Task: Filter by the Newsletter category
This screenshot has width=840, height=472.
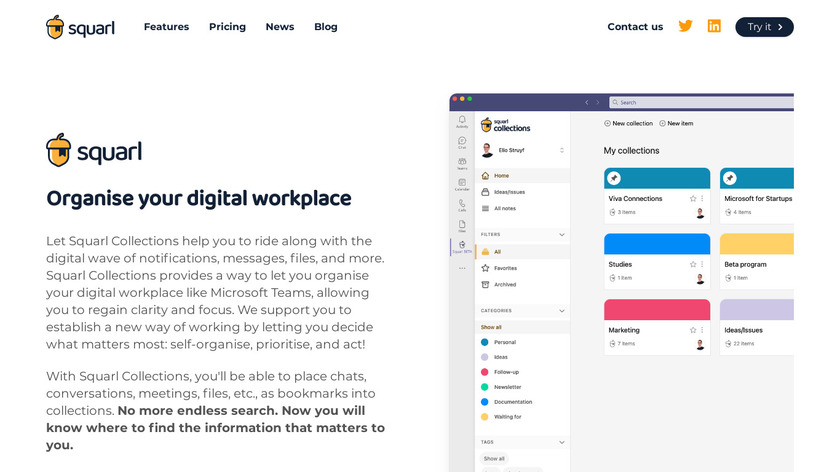Action: 501,387
